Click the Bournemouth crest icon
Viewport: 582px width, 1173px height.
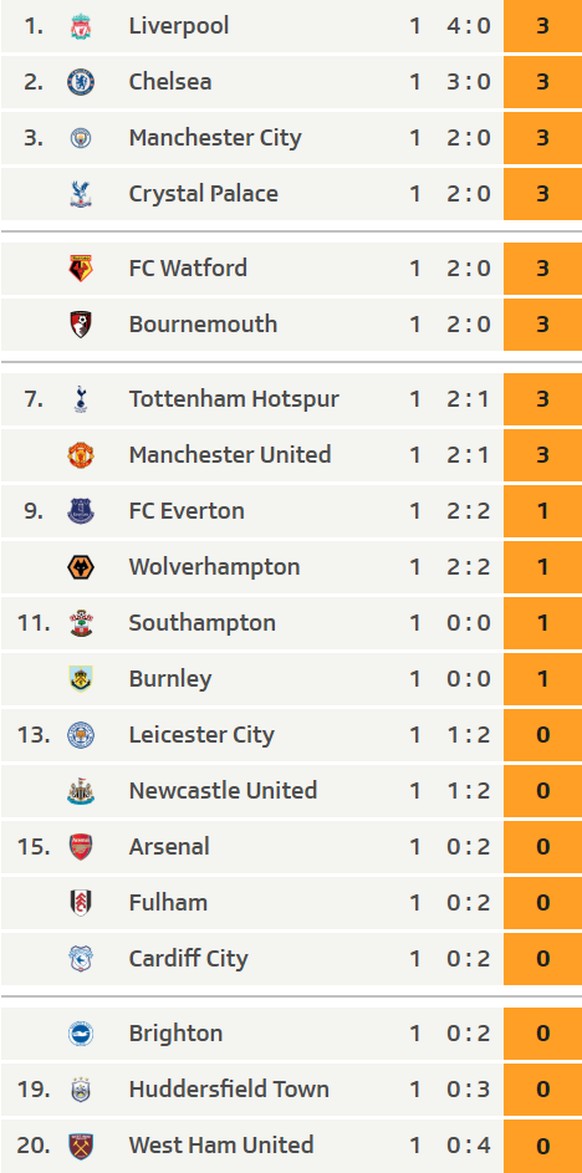(81, 324)
